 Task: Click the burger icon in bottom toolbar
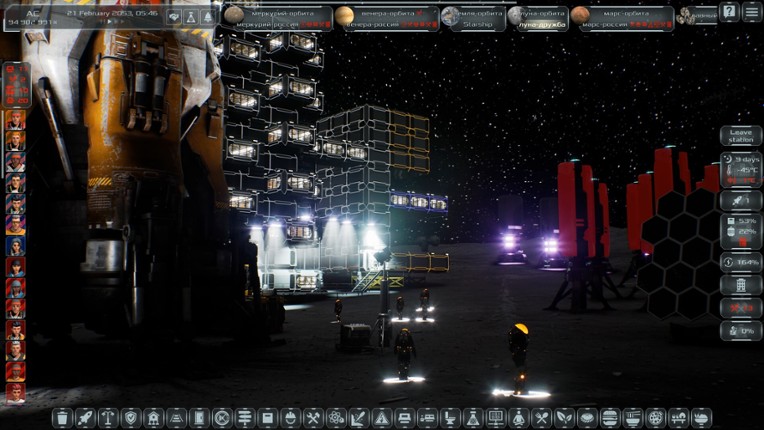[610, 417]
